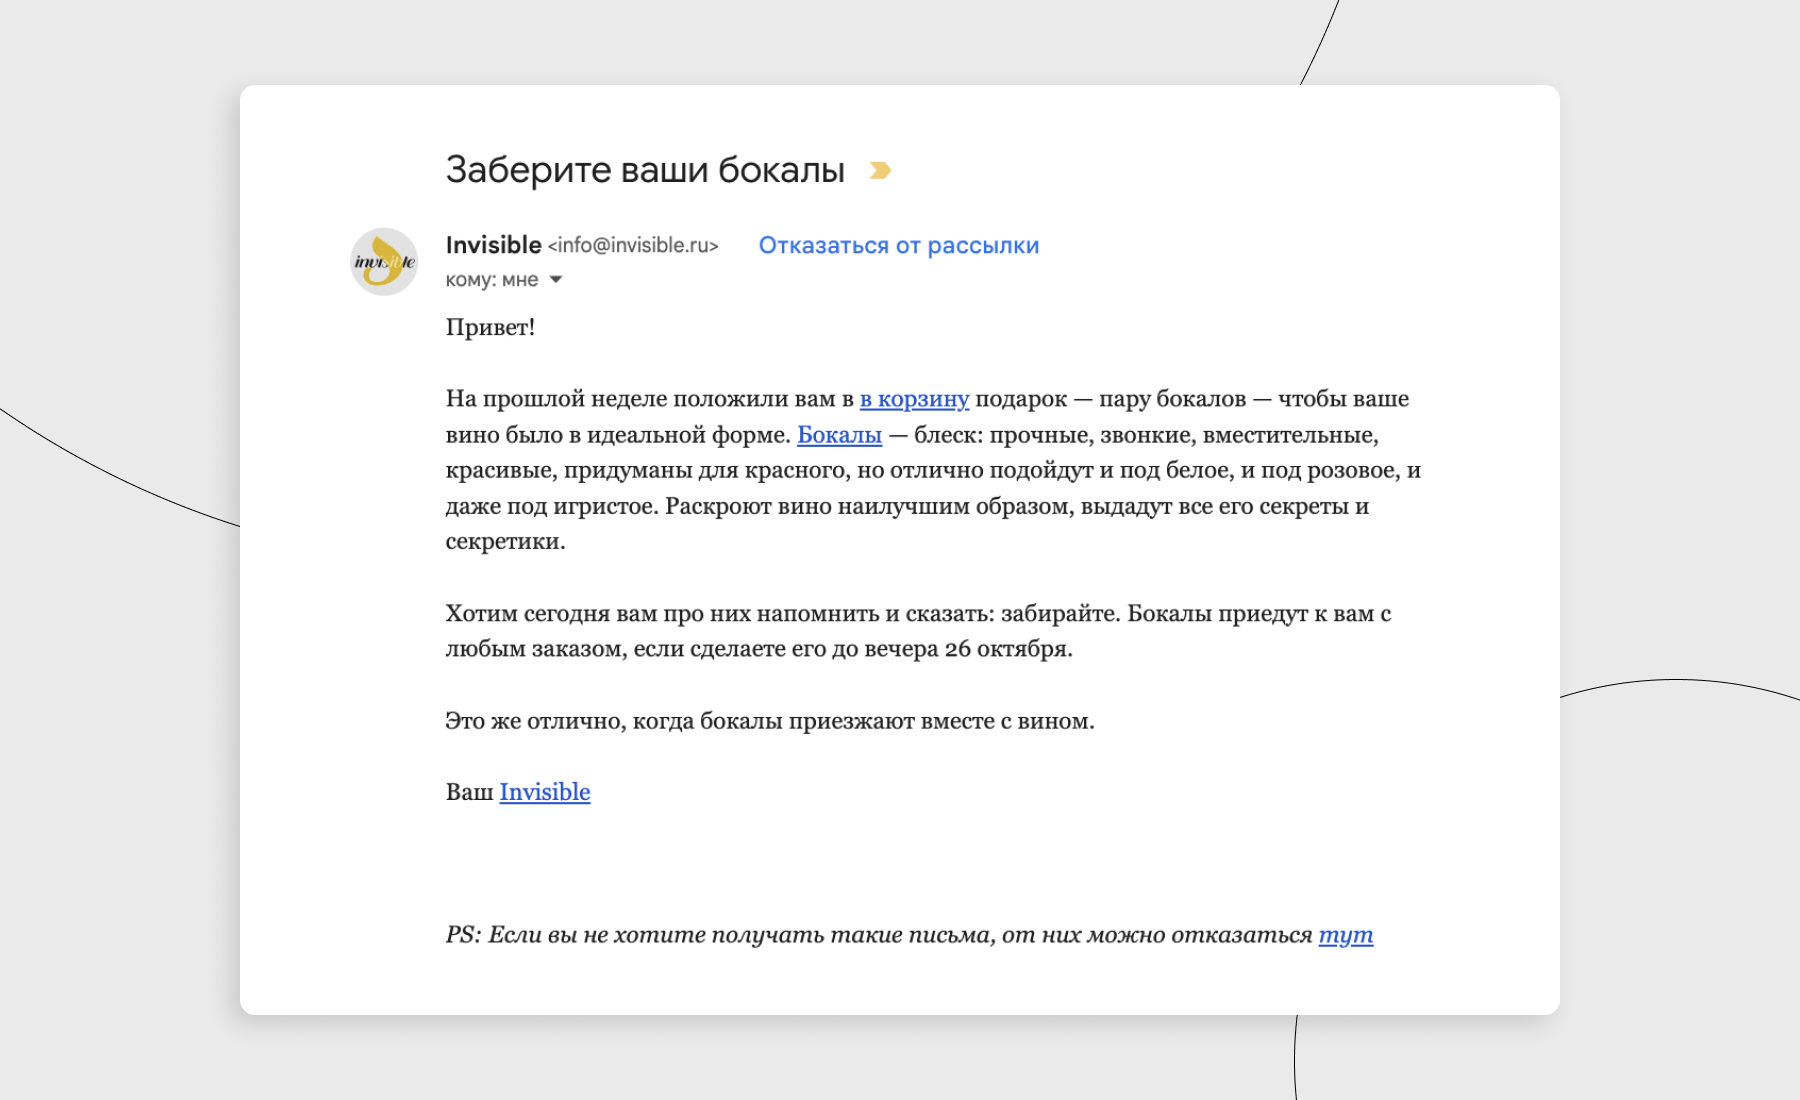Click the subject 'Заберите ваши бокалы'
Screen dimensions: 1800x1100
point(645,170)
